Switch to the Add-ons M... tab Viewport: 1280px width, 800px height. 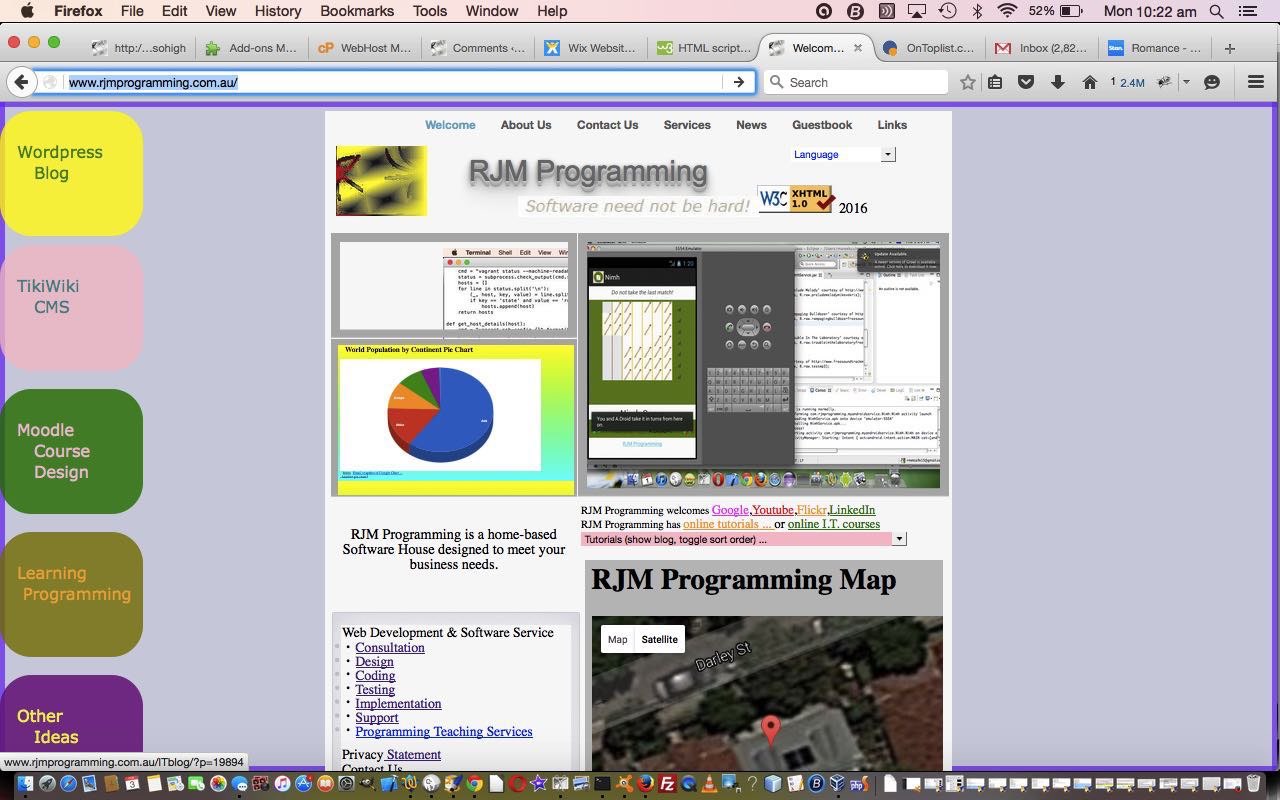pos(252,48)
